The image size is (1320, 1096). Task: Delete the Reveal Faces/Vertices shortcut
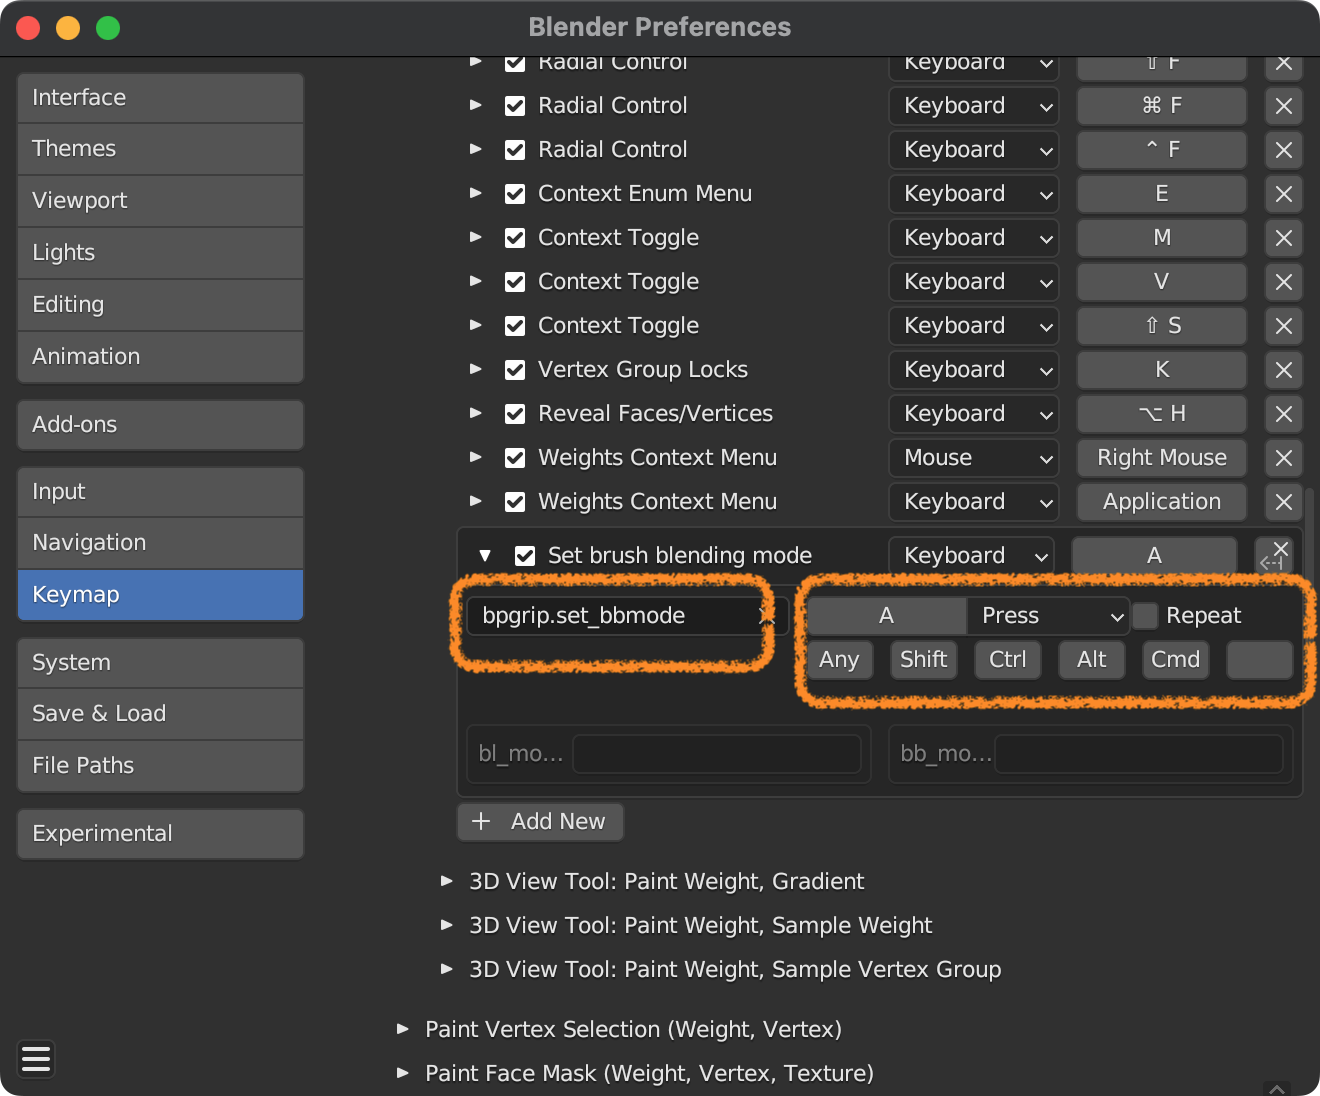[x=1284, y=414]
